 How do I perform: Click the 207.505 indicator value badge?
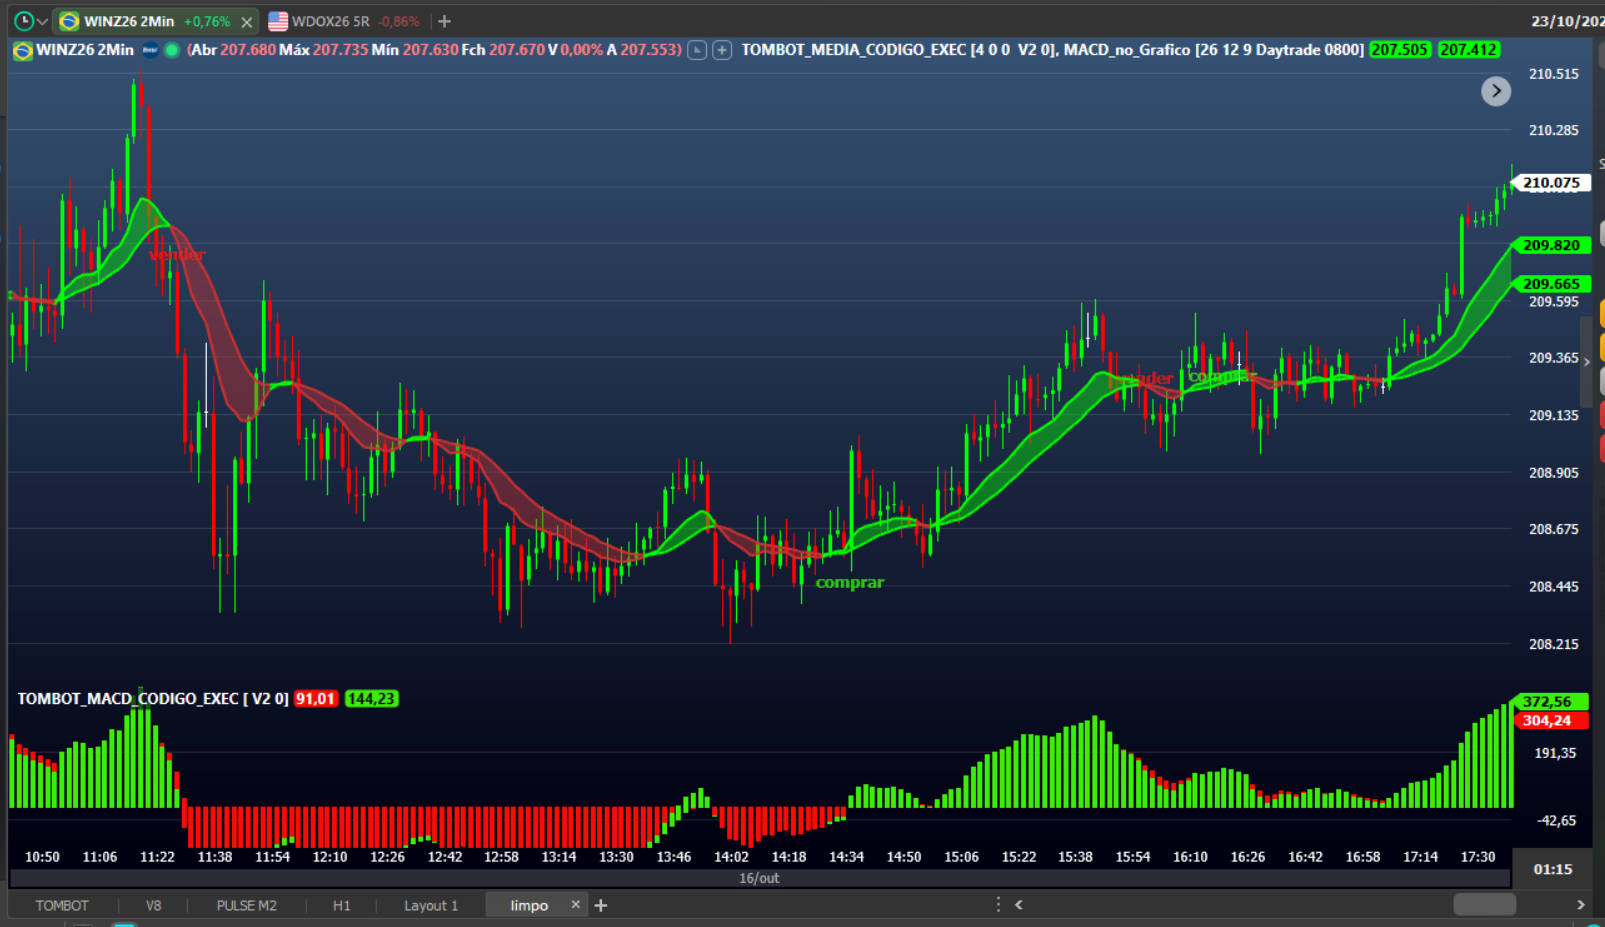click(1400, 50)
